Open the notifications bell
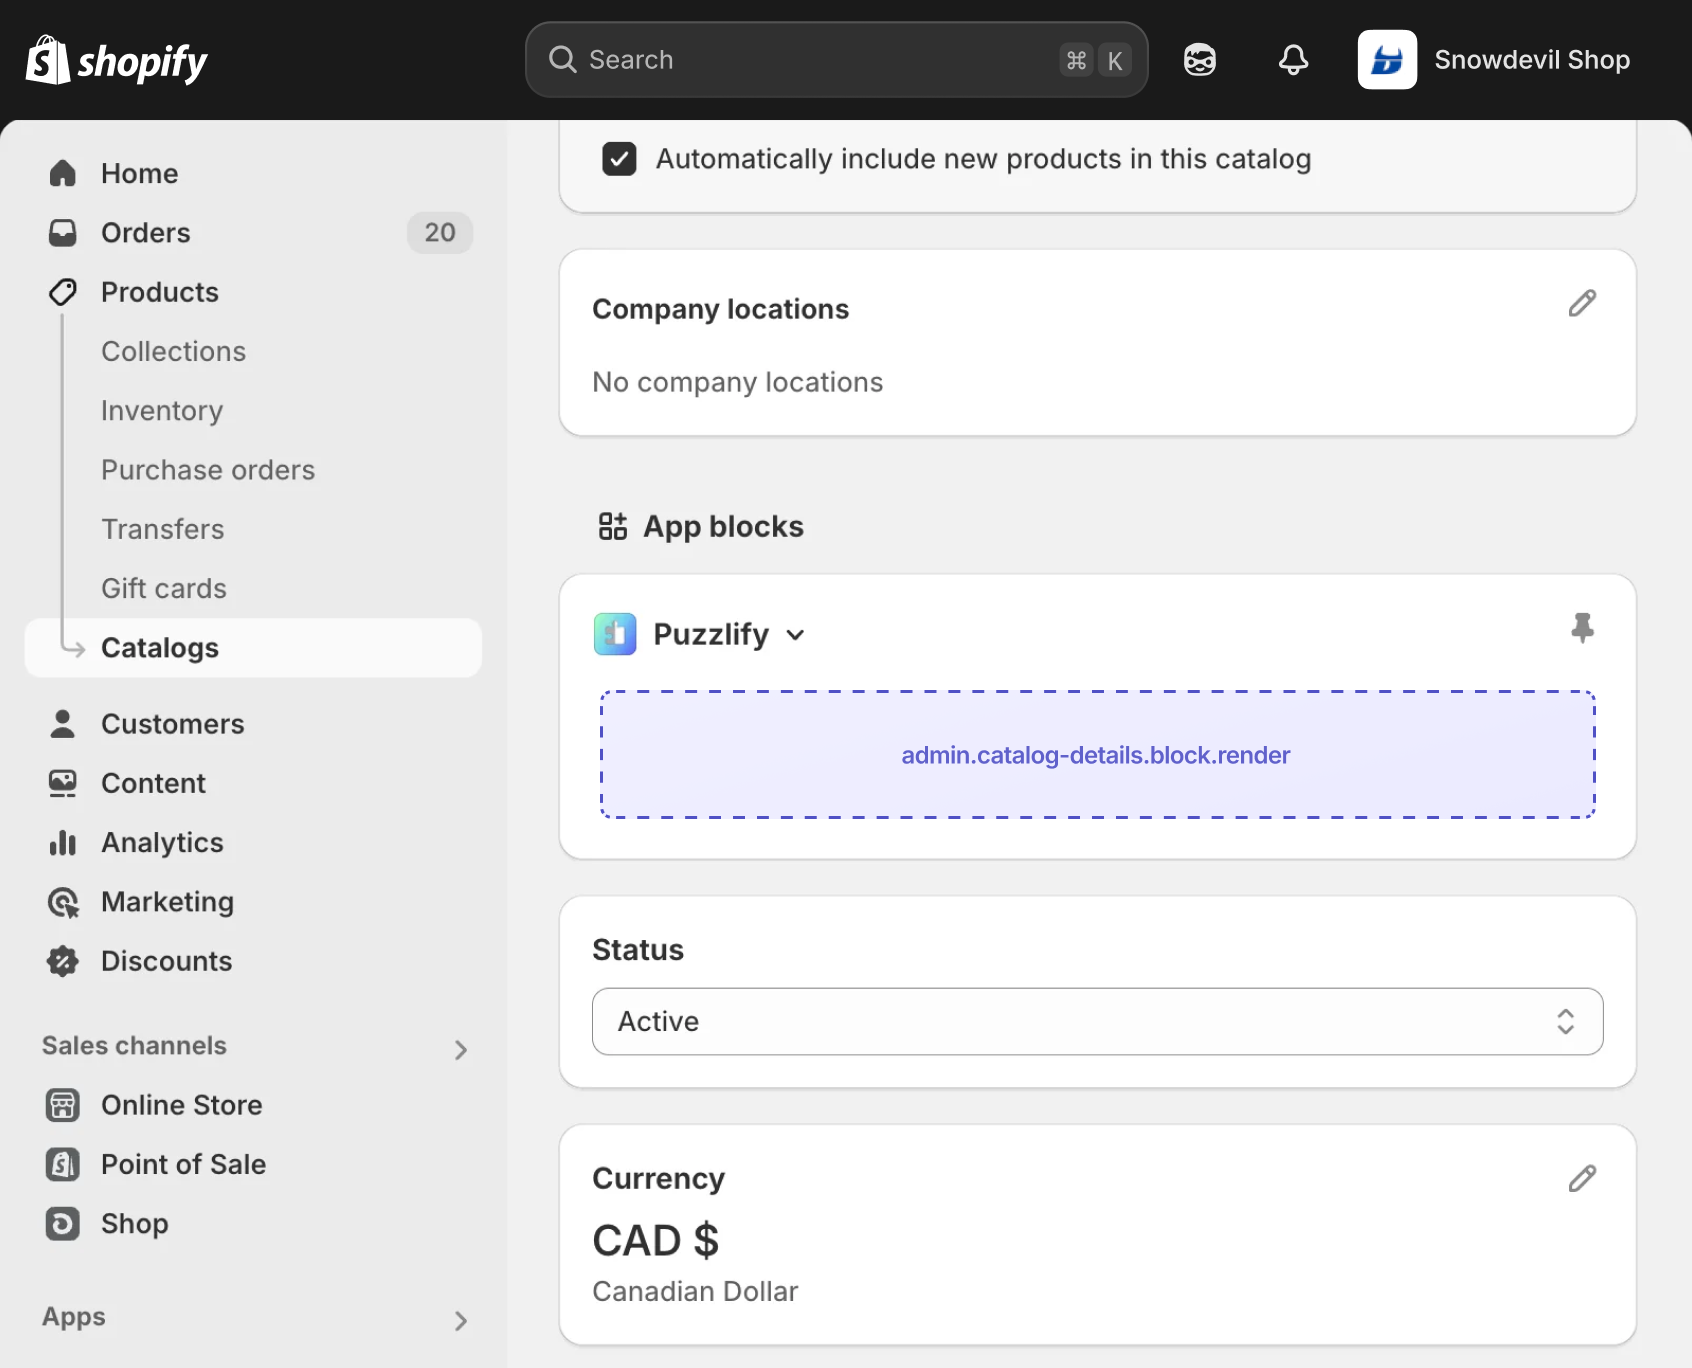The width and height of the screenshot is (1692, 1368). (1293, 60)
